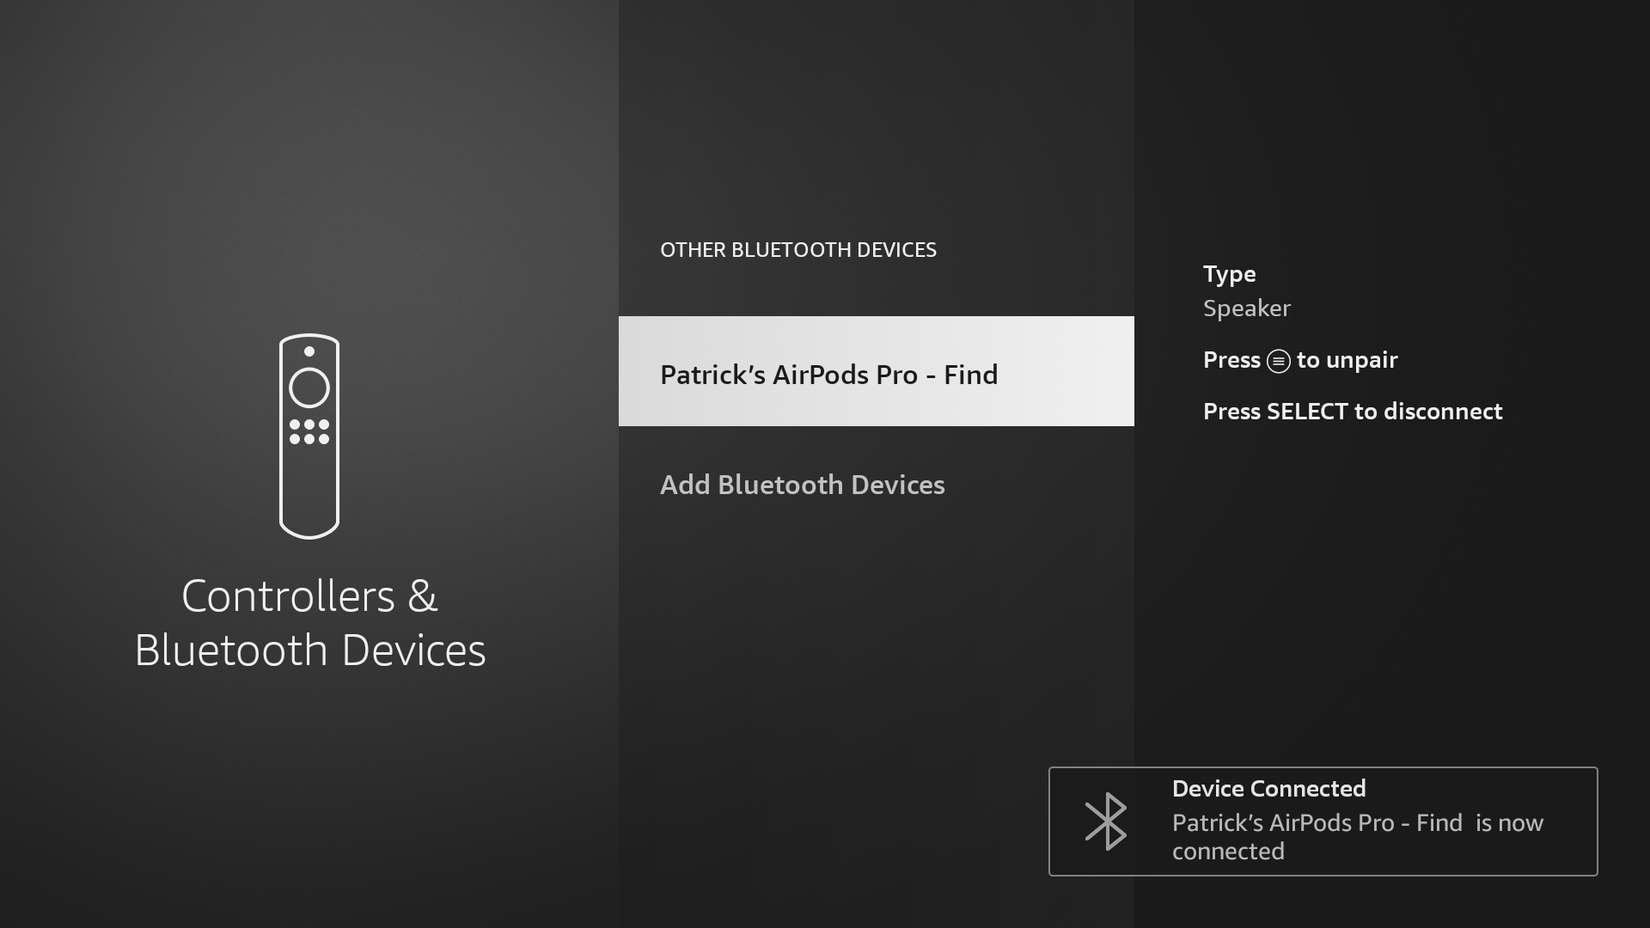Click the menu button icon beside unpair
Screen dimensions: 1650x928
coord(1278,361)
